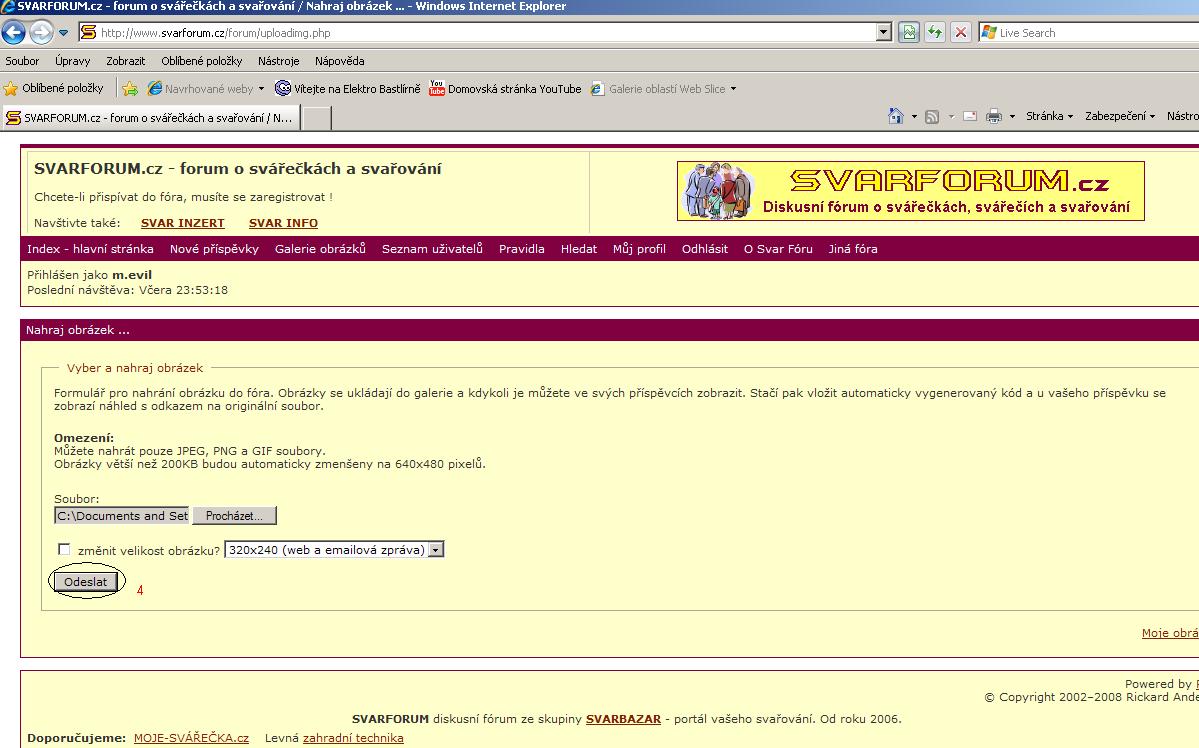
Task: Focus the address bar URL field
Action: tap(486, 33)
